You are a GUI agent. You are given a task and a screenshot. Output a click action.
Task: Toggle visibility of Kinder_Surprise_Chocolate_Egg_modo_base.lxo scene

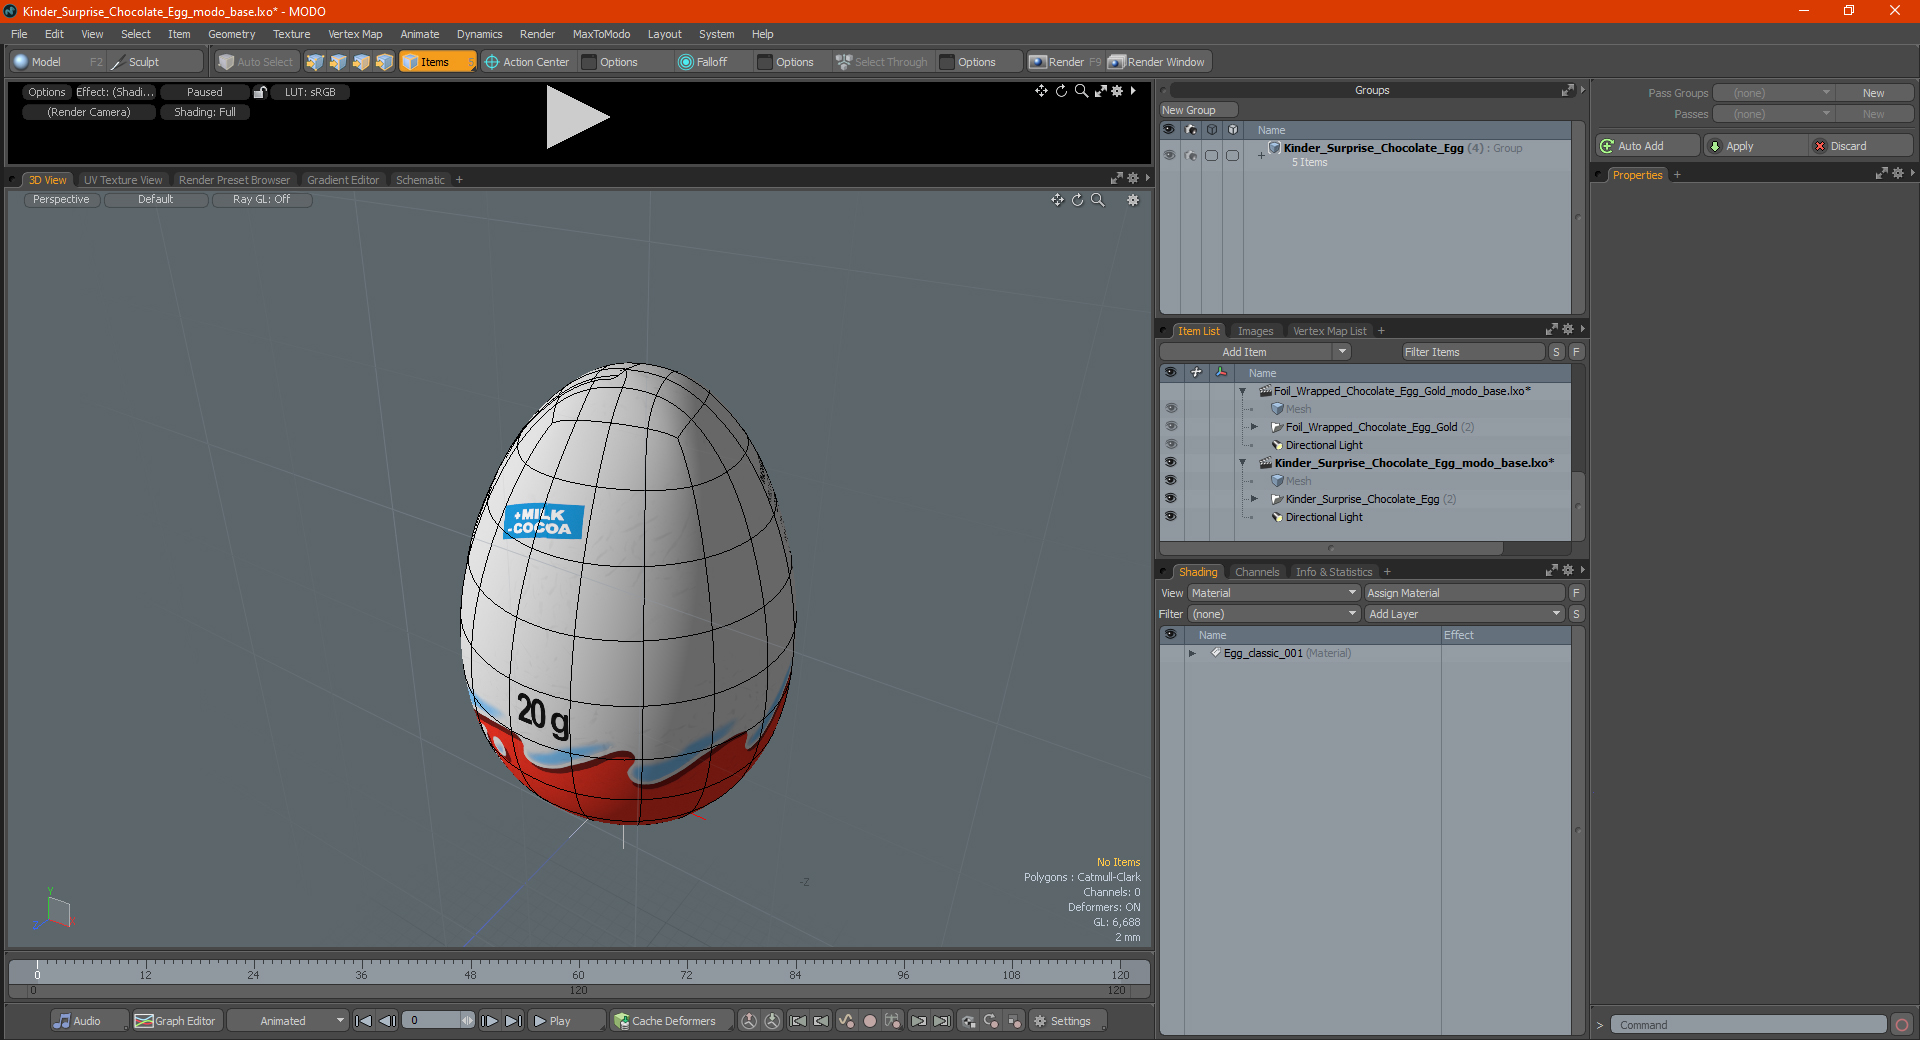point(1171,463)
